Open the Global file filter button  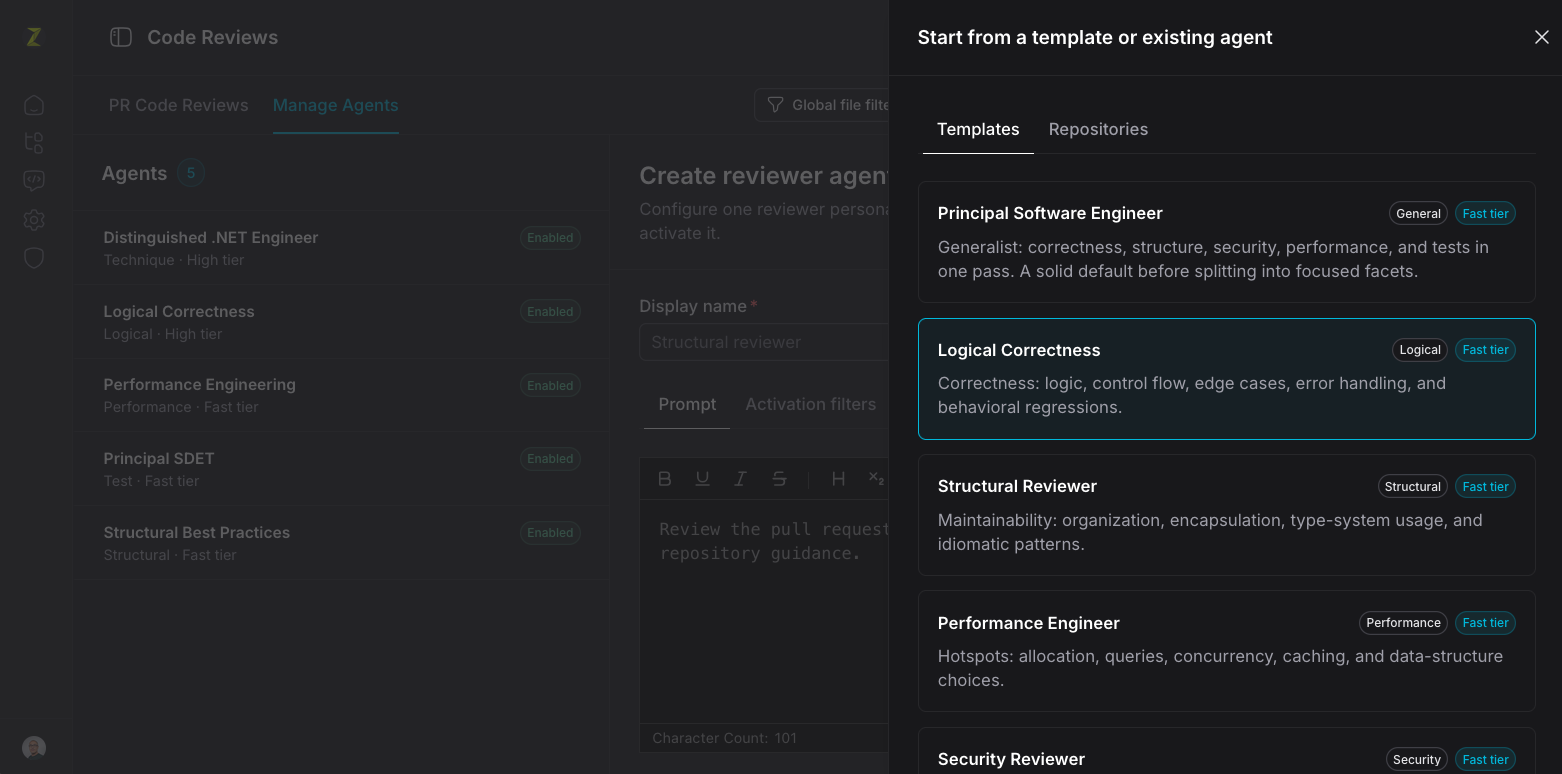(x=822, y=105)
